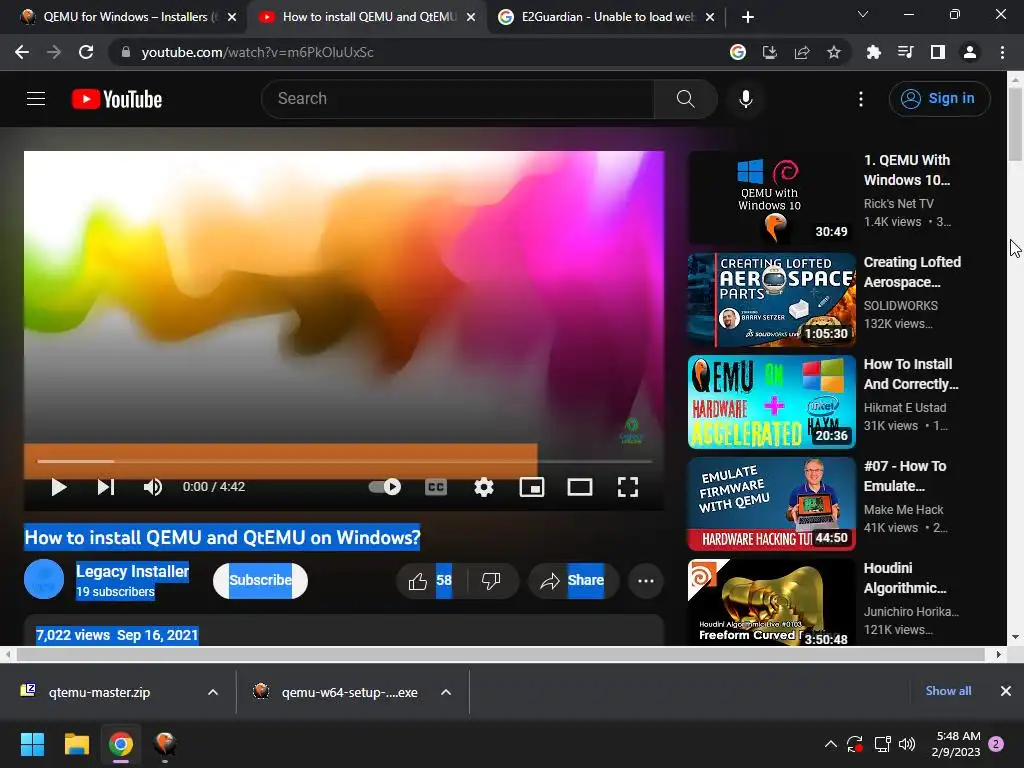
Task: Open a new browser tab
Action: point(748,17)
